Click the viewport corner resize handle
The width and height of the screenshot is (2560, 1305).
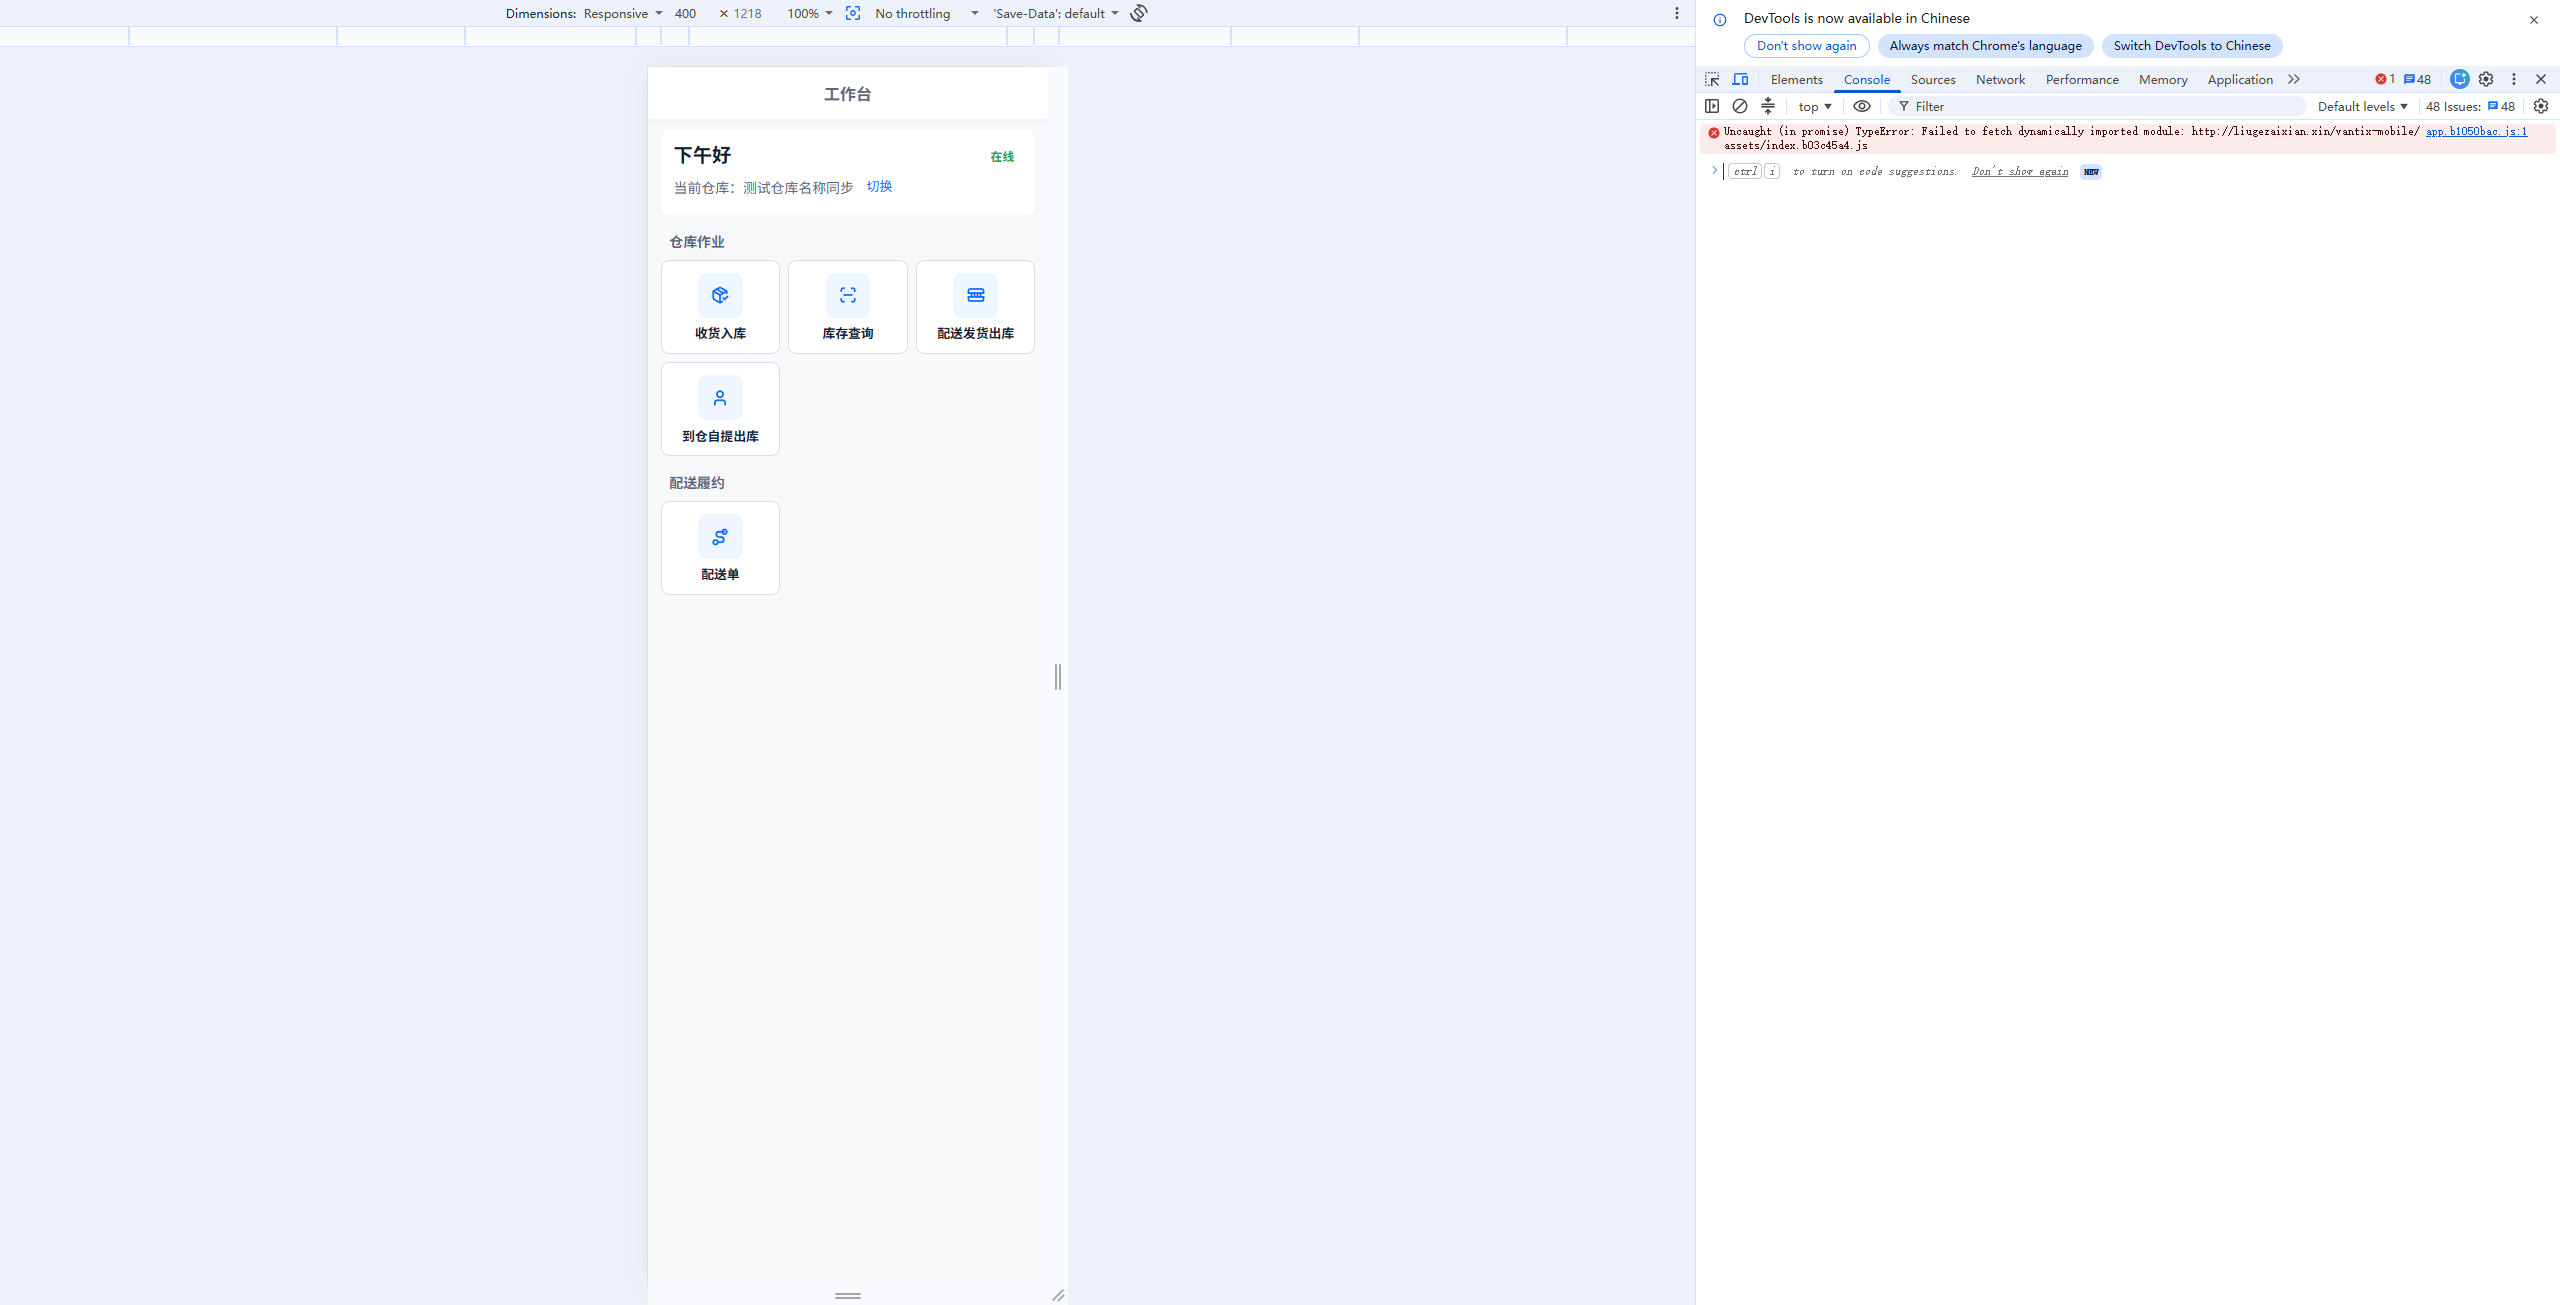(1058, 1295)
